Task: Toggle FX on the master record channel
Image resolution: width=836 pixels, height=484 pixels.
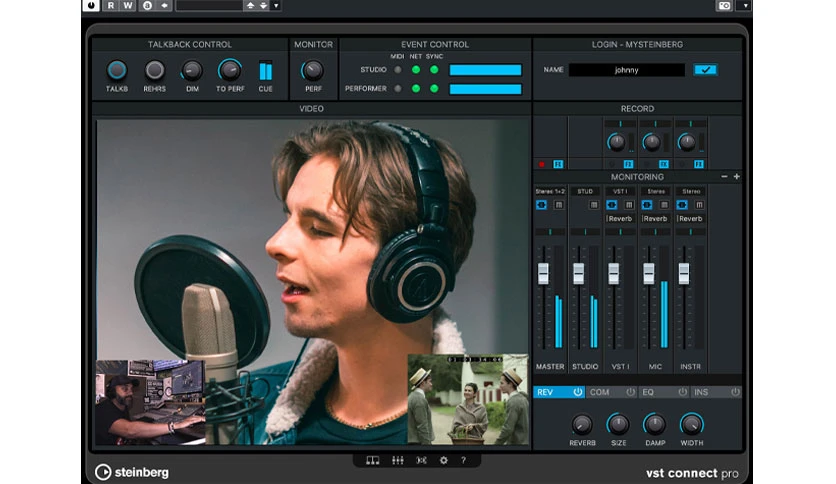Action: point(558,164)
